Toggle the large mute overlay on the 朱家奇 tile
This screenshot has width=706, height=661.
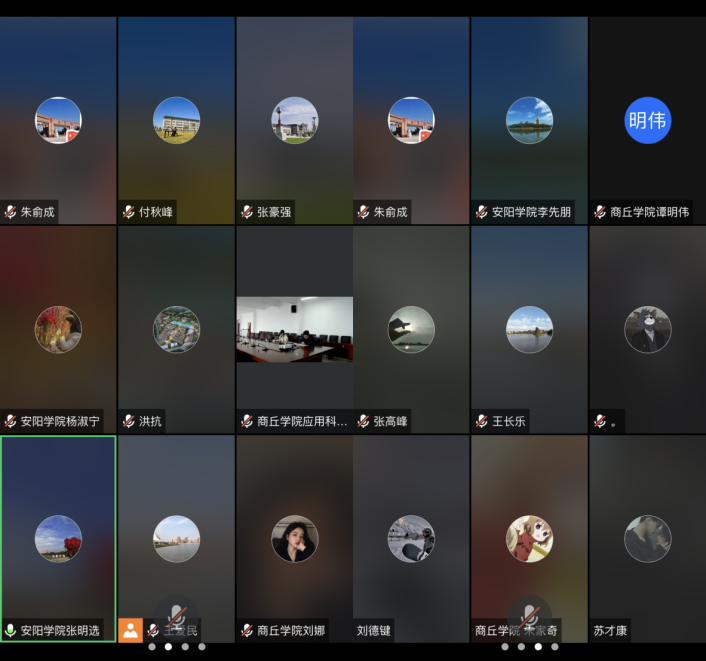point(529,615)
